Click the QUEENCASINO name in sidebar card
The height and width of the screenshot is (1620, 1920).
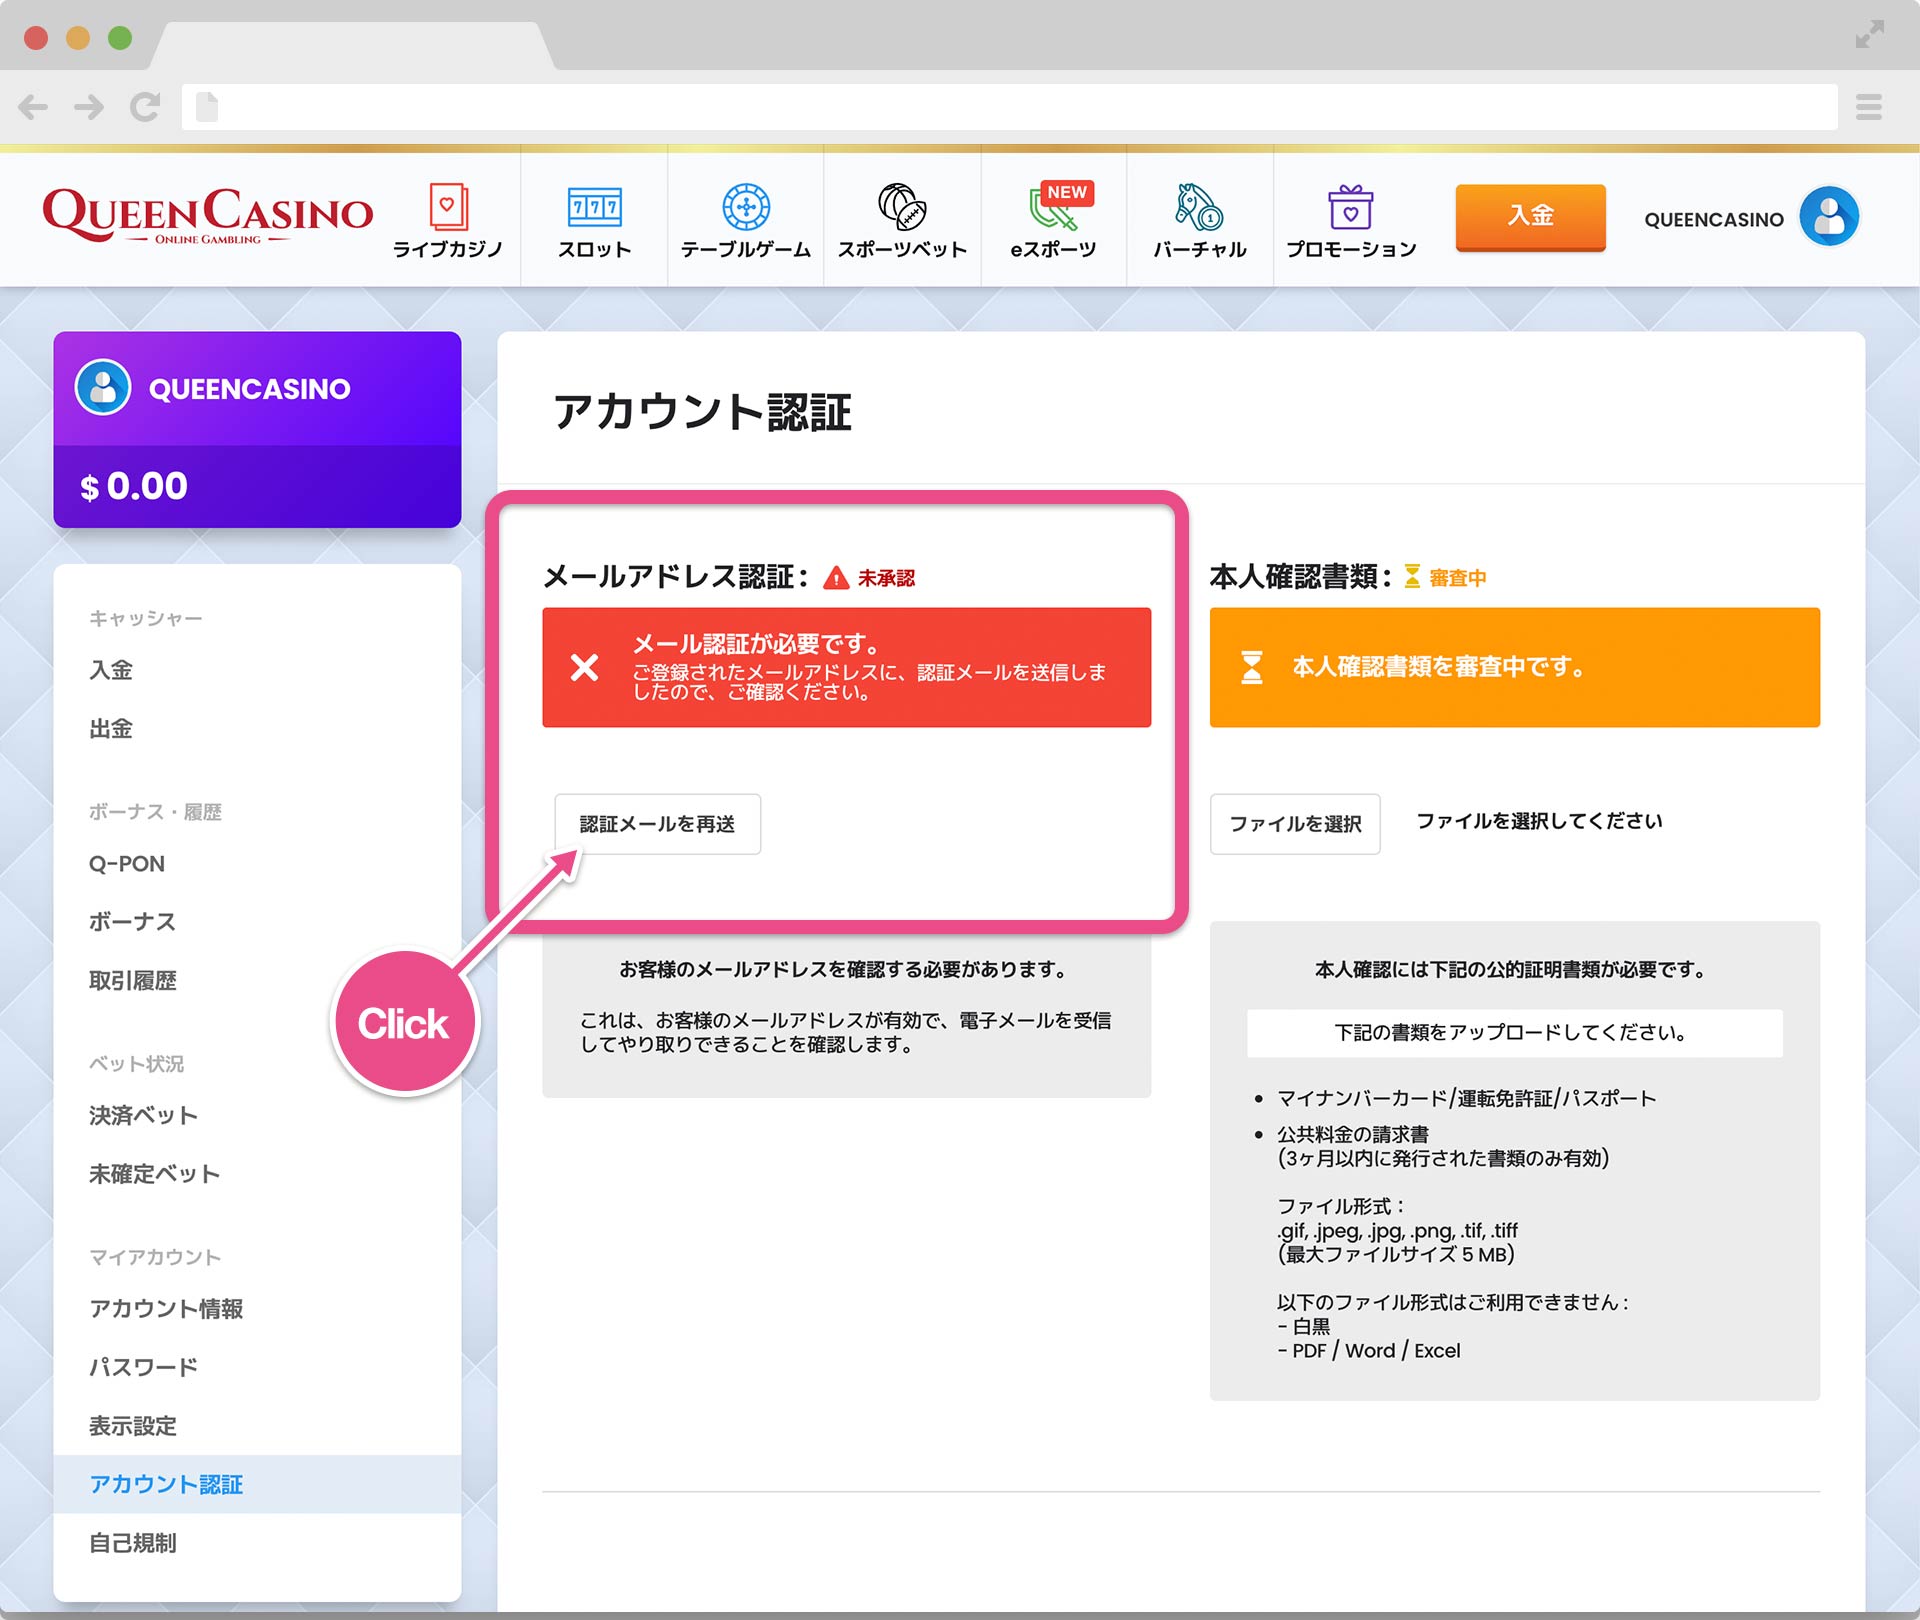click(x=249, y=389)
